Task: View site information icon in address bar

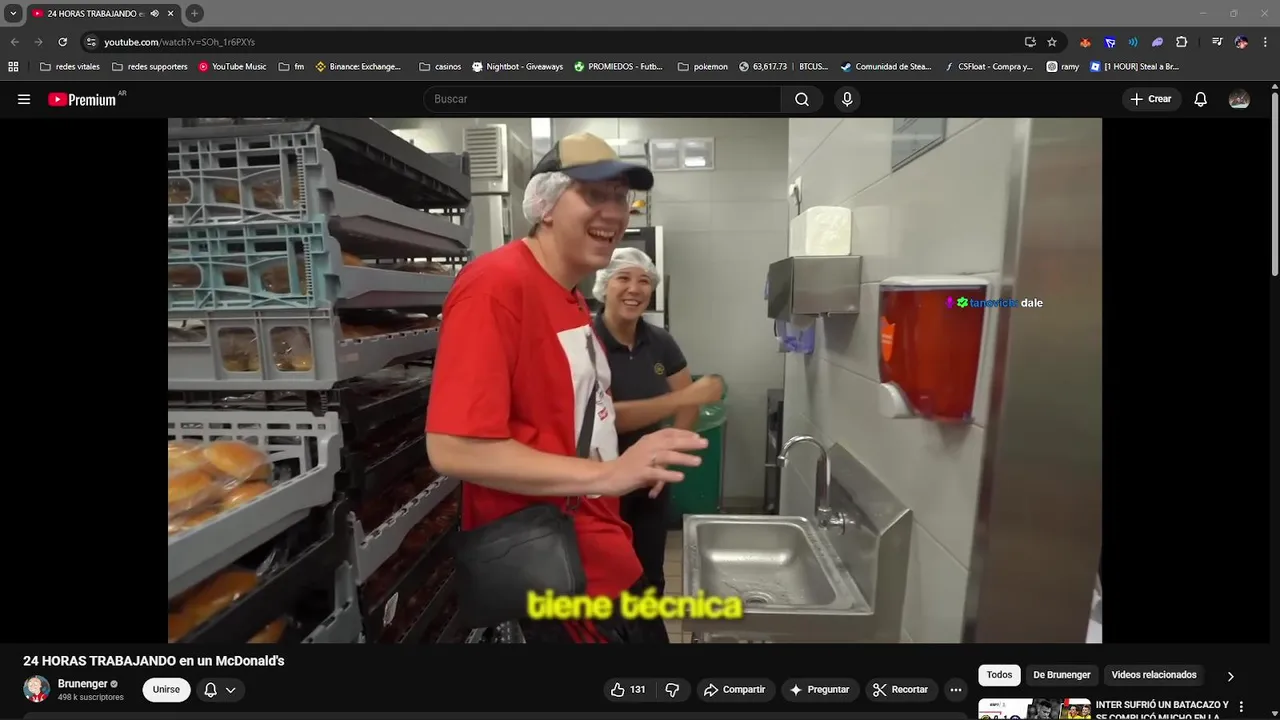Action: pos(91,42)
